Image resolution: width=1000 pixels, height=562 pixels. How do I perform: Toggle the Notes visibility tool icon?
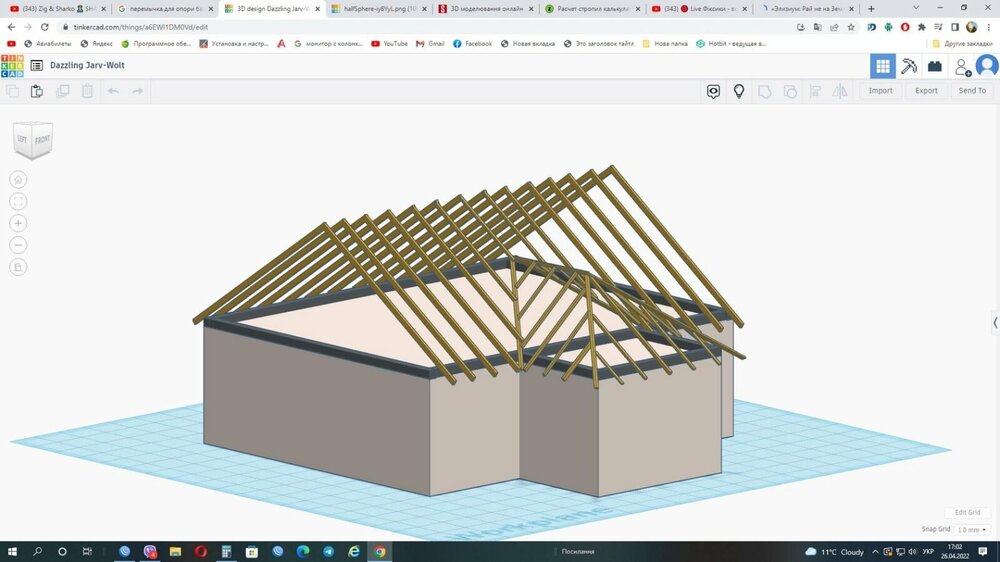point(713,91)
